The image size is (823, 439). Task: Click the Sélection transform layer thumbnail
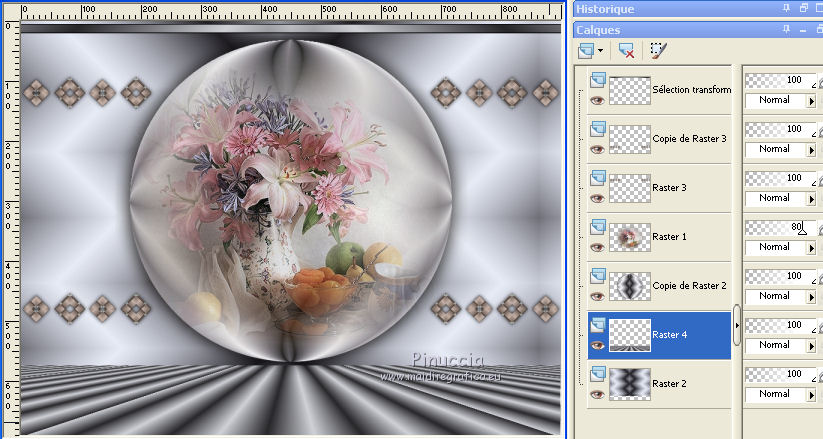point(630,90)
